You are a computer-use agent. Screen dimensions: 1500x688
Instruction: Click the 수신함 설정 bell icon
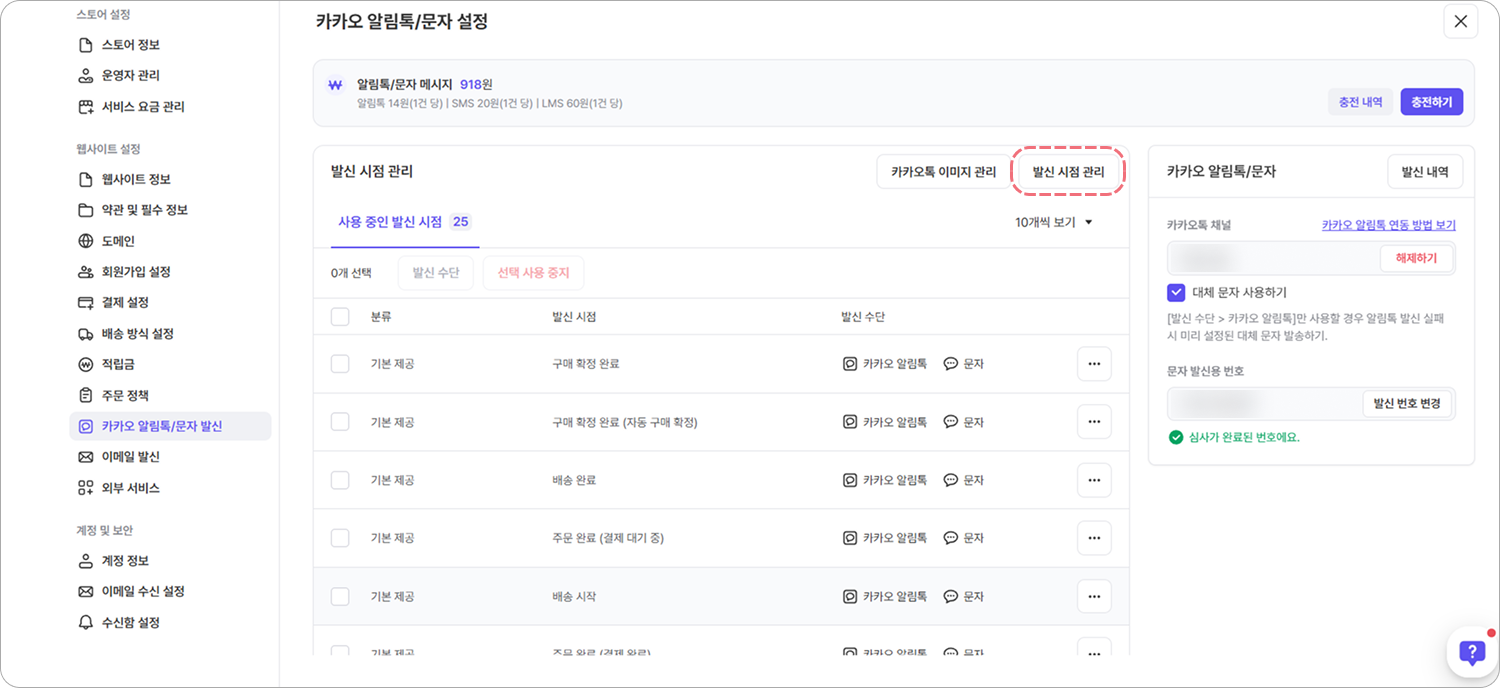point(85,623)
